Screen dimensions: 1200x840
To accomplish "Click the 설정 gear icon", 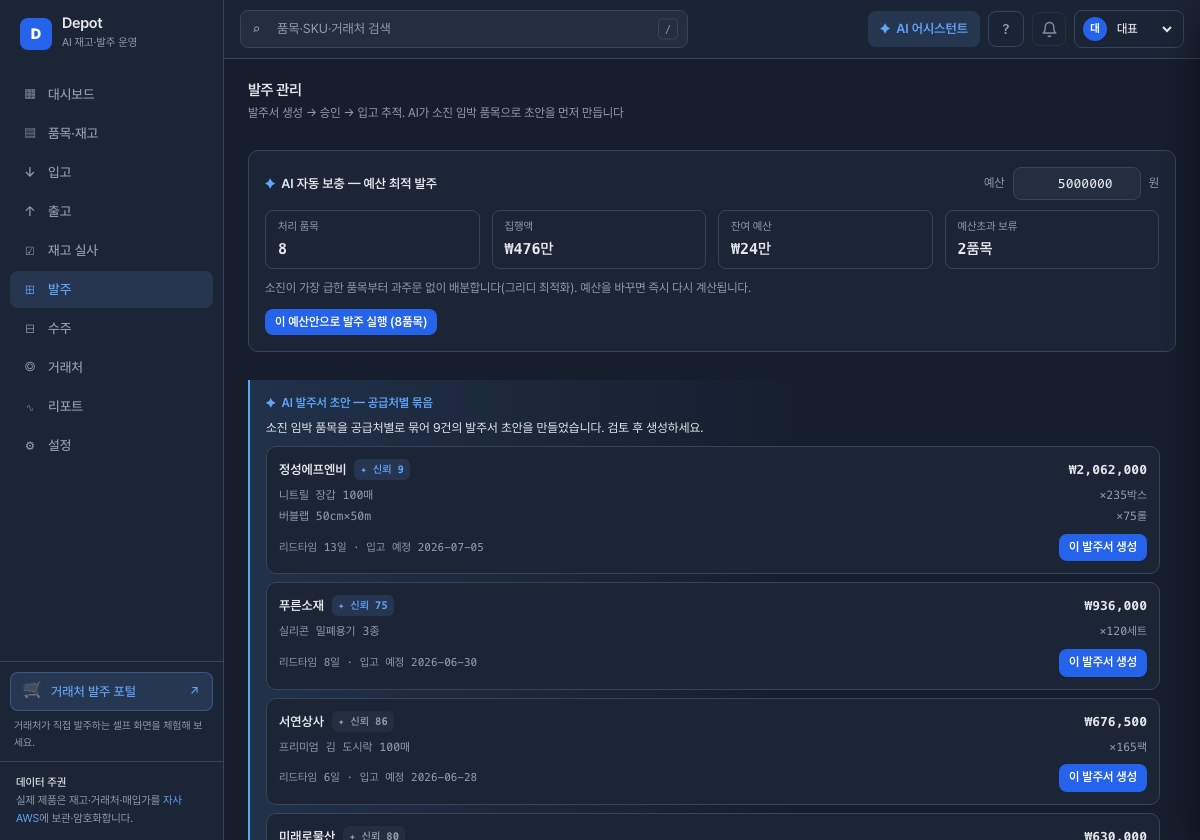I will 30,445.
